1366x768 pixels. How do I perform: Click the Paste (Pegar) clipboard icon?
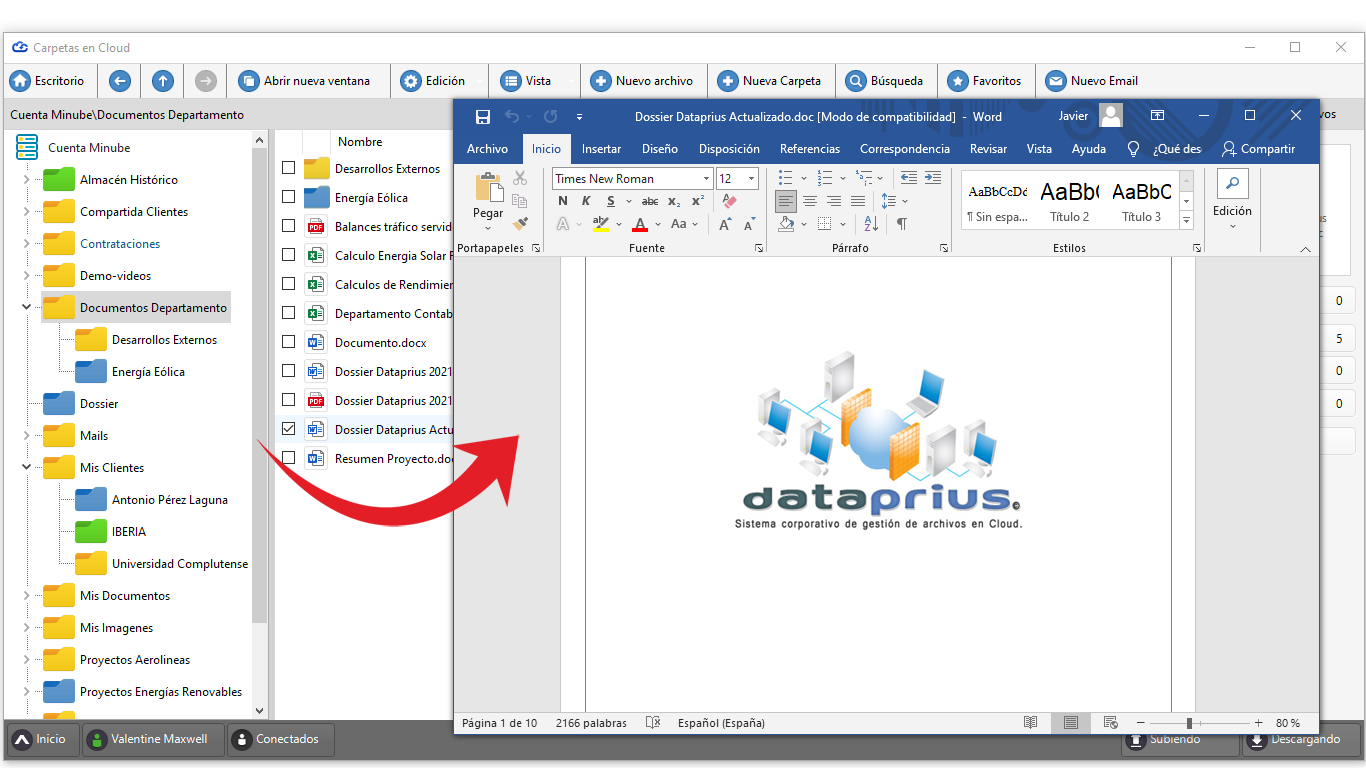[x=488, y=187]
